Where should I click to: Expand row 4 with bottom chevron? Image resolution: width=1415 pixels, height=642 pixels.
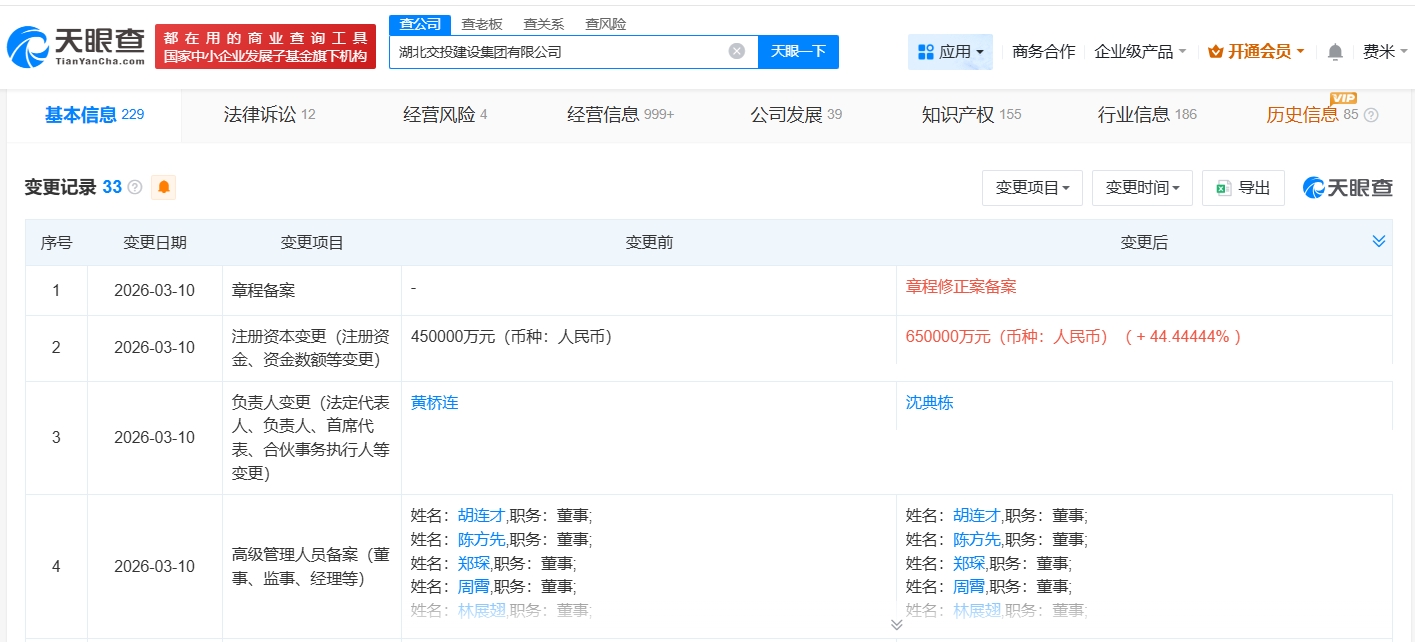(x=896, y=624)
